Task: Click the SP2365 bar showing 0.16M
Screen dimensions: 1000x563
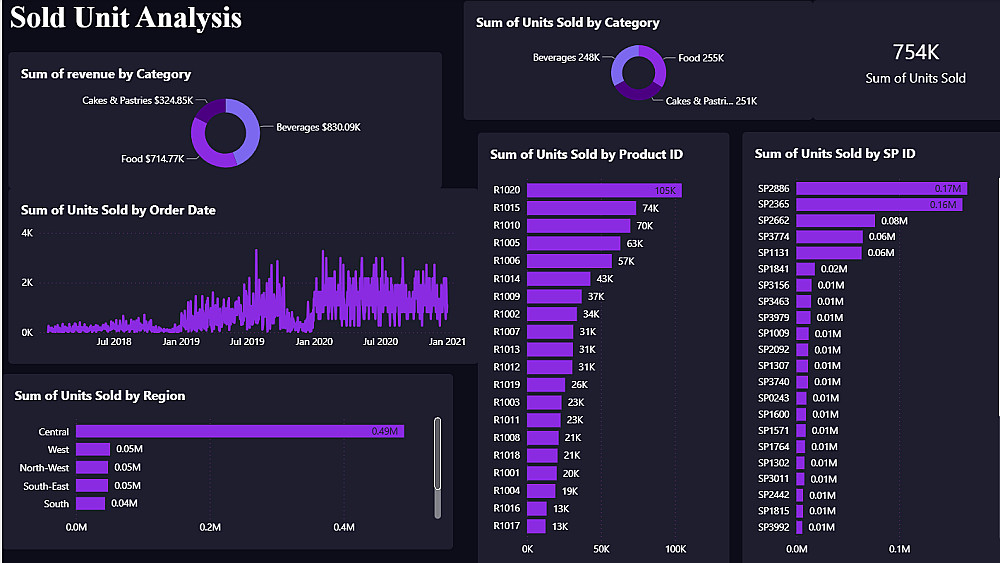Action: pos(879,205)
